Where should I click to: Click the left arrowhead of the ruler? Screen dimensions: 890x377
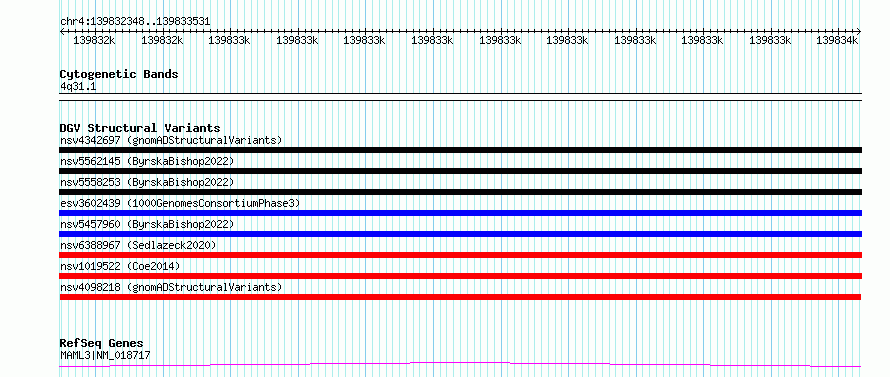pyautogui.click(x=62, y=31)
